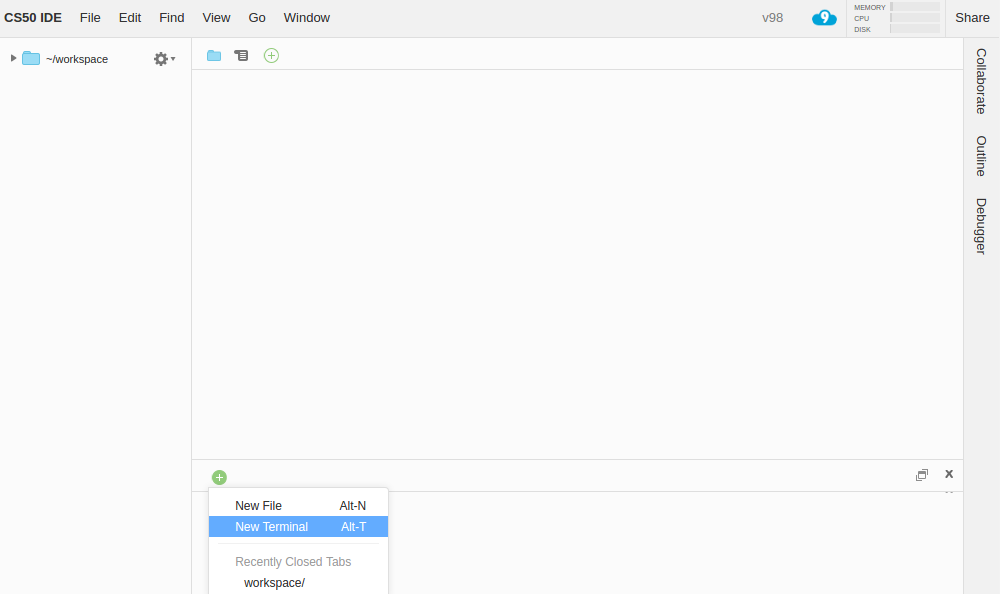The width and height of the screenshot is (1000, 594).
Task: Click the green plus in the bottom pane
Action: [219, 477]
